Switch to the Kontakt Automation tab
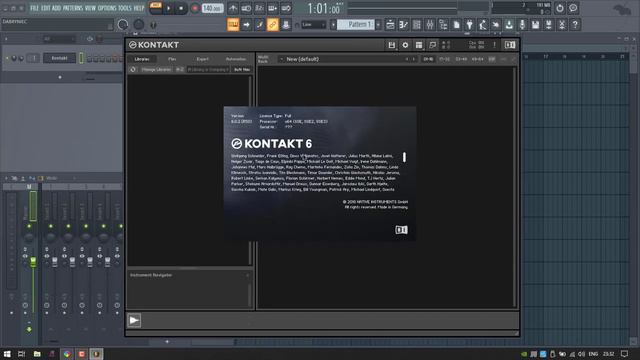This screenshot has height=360, width=640. [x=236, y=59]
